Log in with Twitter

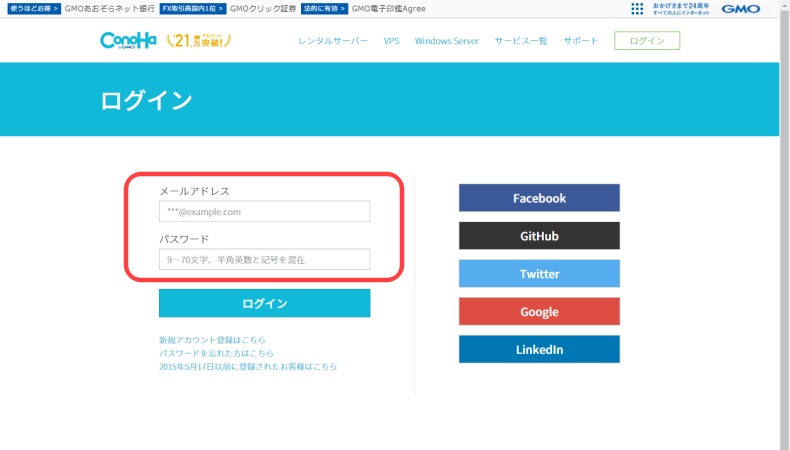click(x=539, y=274)
